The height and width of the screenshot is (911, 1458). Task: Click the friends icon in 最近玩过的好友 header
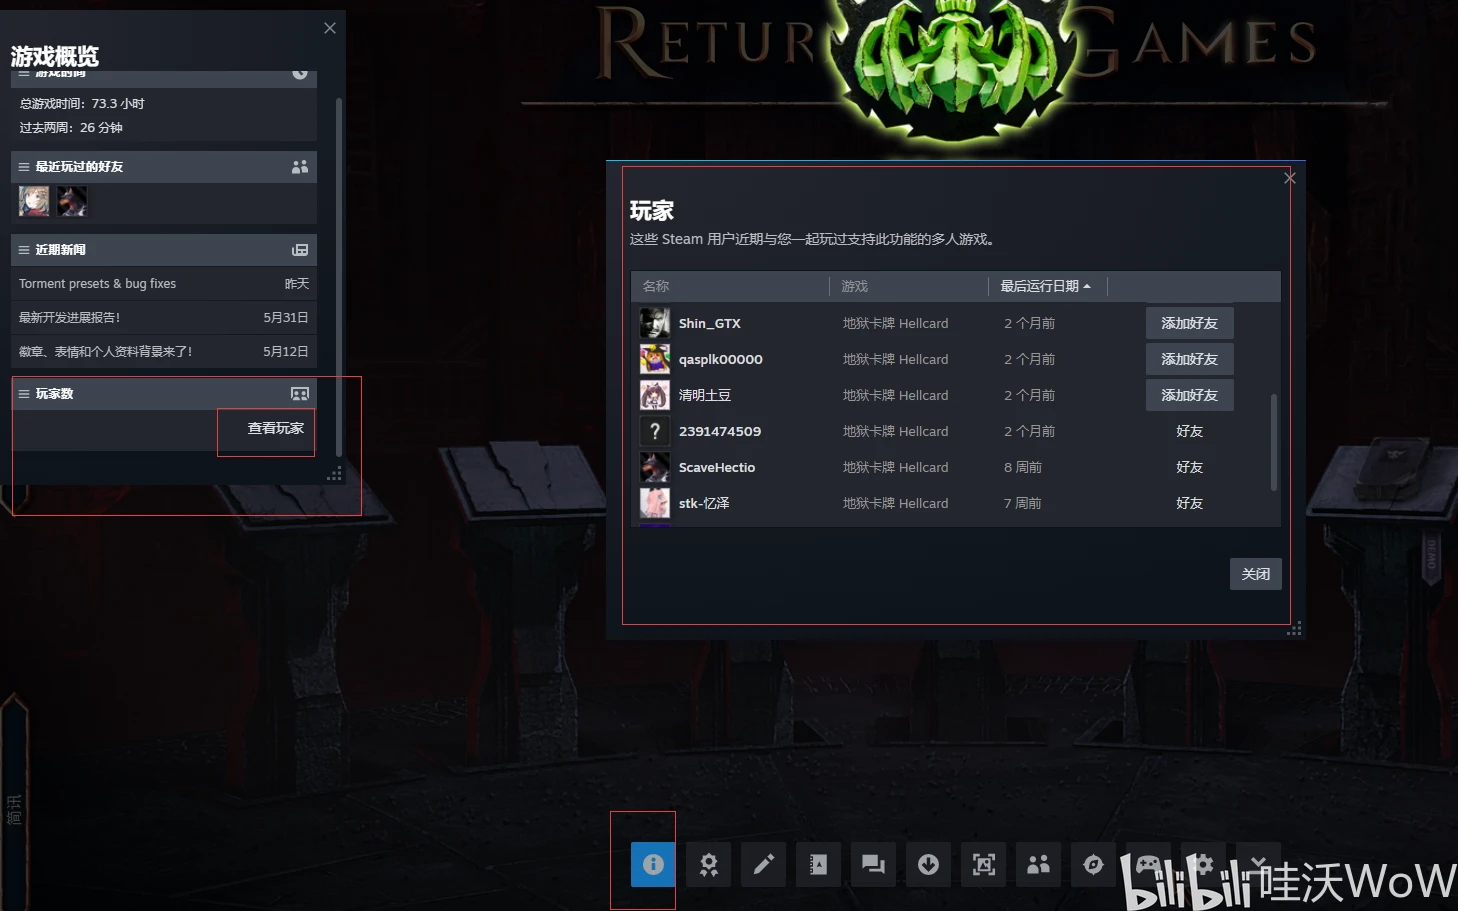[300, 167]
